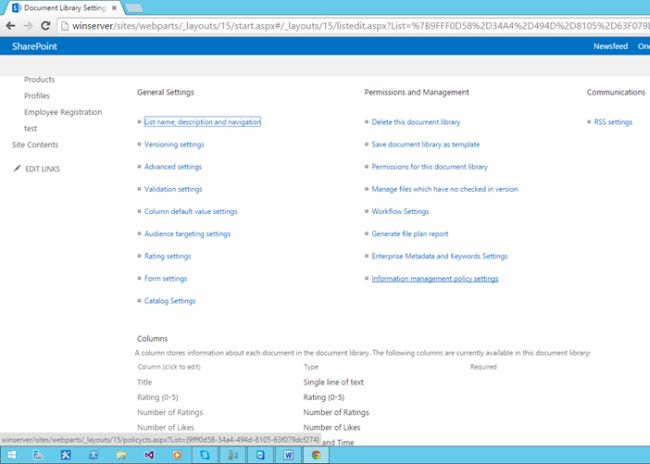Screen dimensions: 650x464
Task: Open Site Contents
Action: click(35, 145)
